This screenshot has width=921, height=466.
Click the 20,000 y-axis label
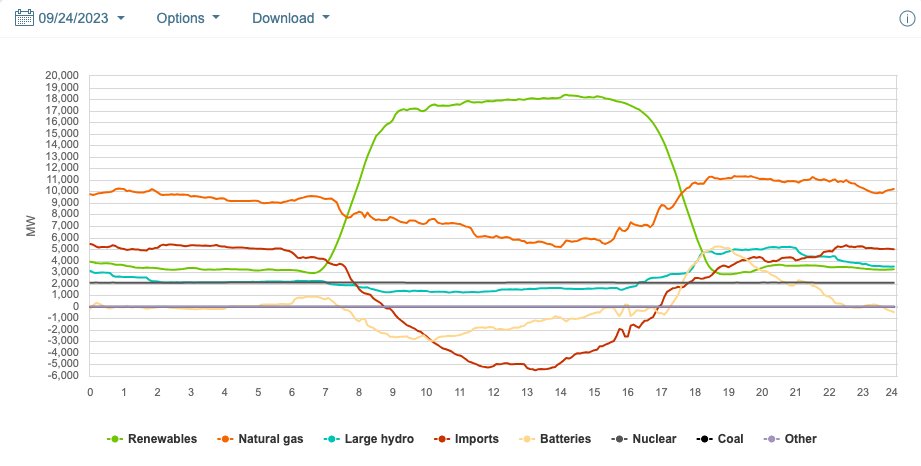(x=62, y=76)
